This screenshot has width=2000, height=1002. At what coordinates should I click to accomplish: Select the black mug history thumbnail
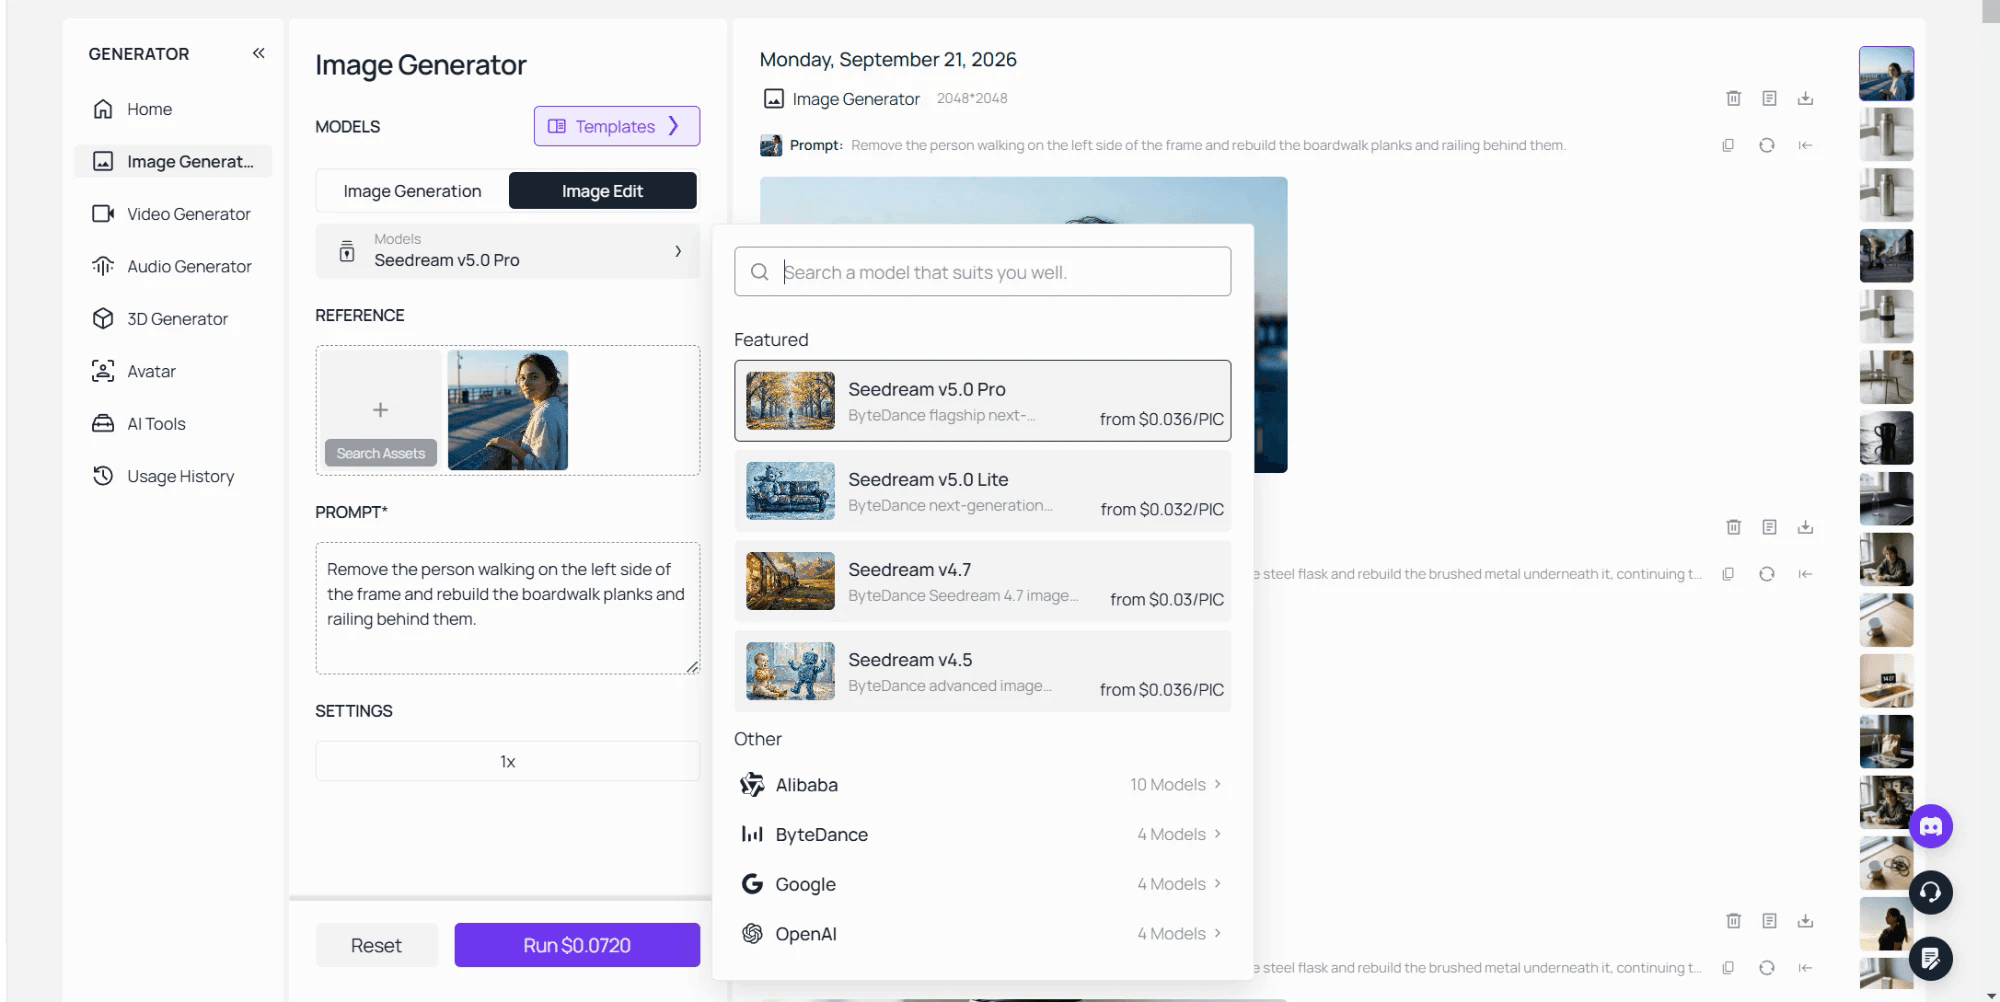[x=1886, y=438]
